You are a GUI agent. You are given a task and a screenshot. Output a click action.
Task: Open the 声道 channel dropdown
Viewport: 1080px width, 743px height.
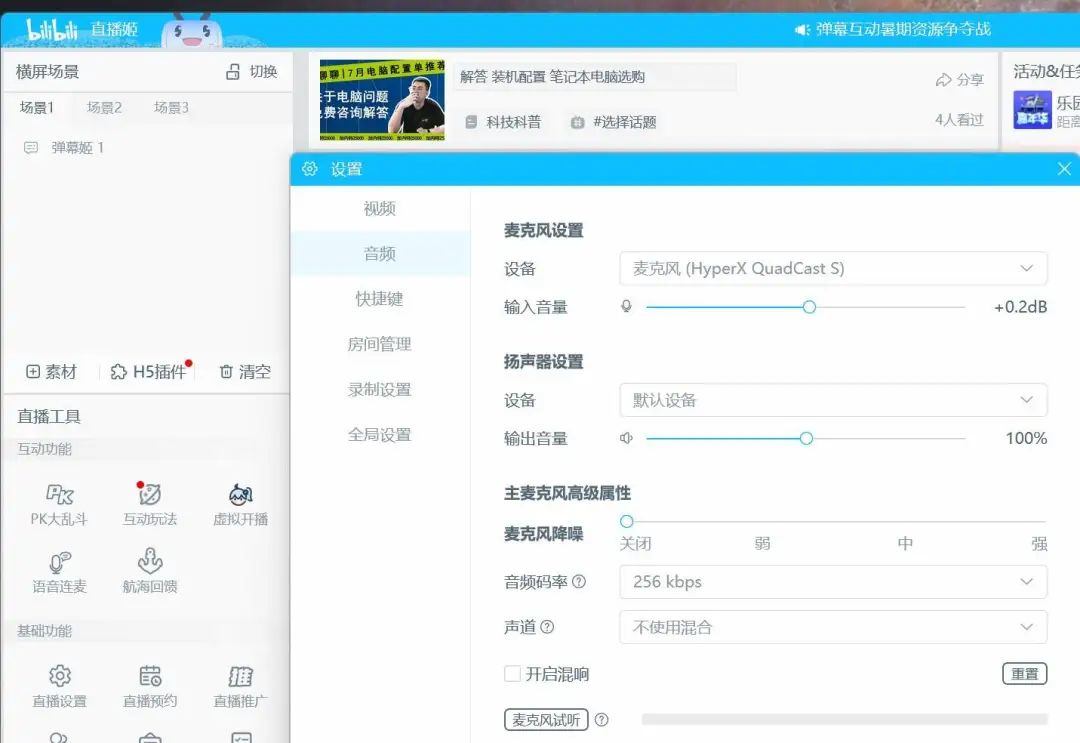point(833,628)
